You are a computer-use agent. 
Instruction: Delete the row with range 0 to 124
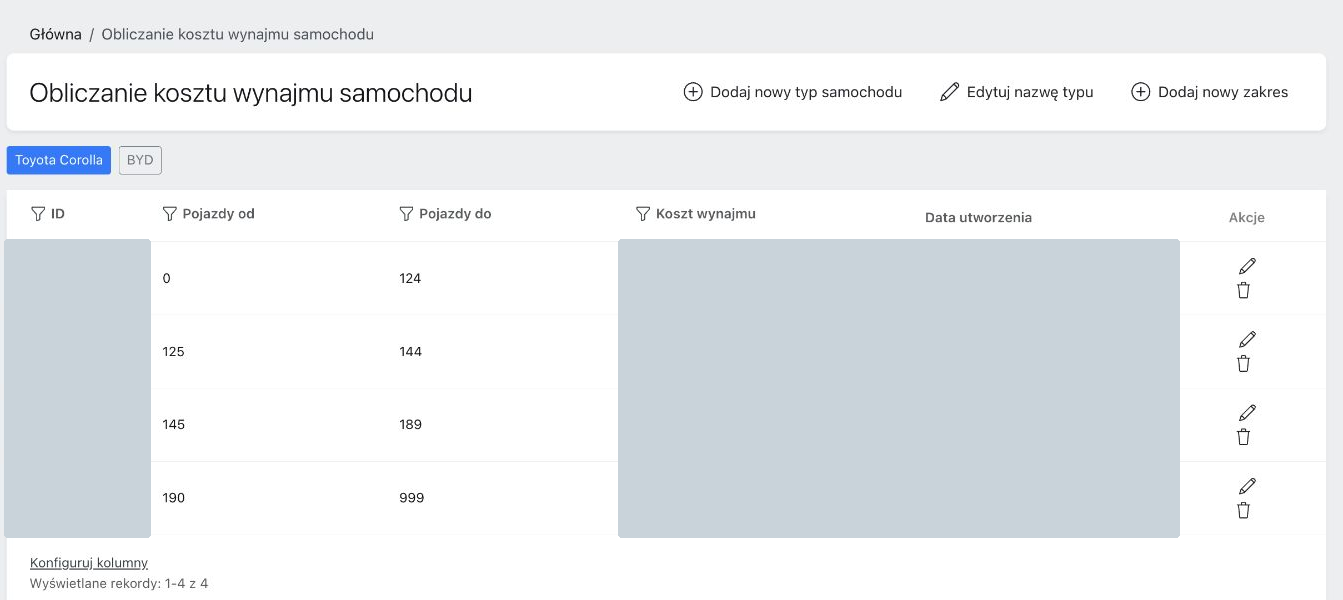coord(1244,290)
